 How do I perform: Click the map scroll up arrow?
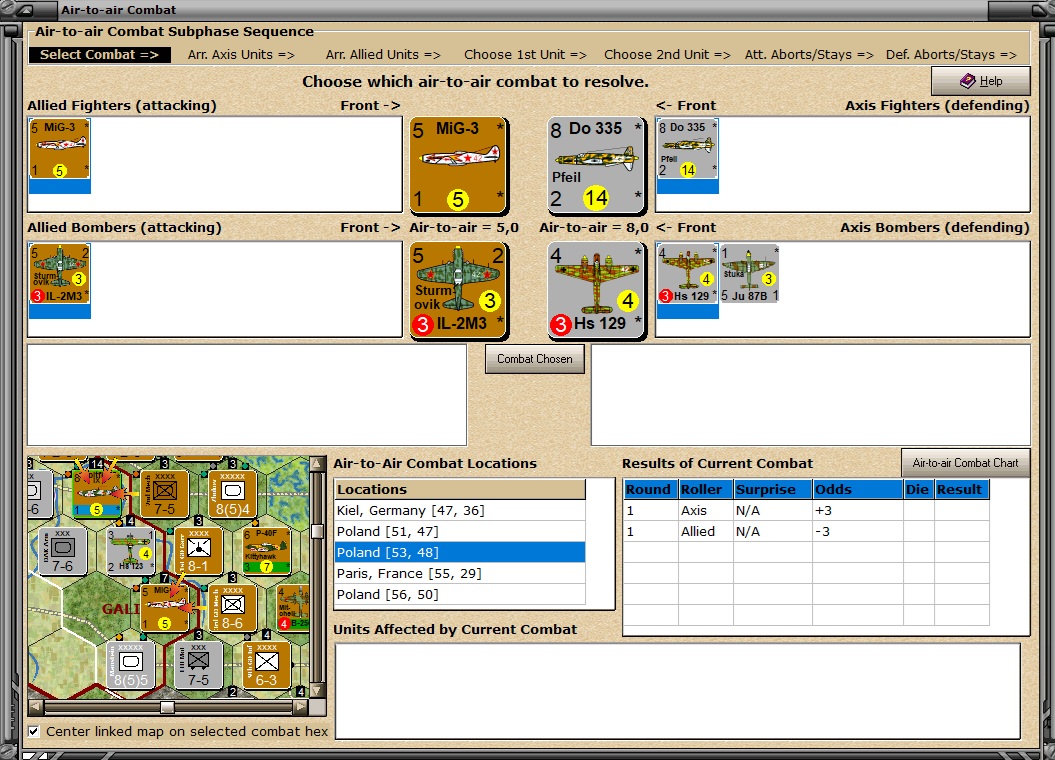click(318, 464)
